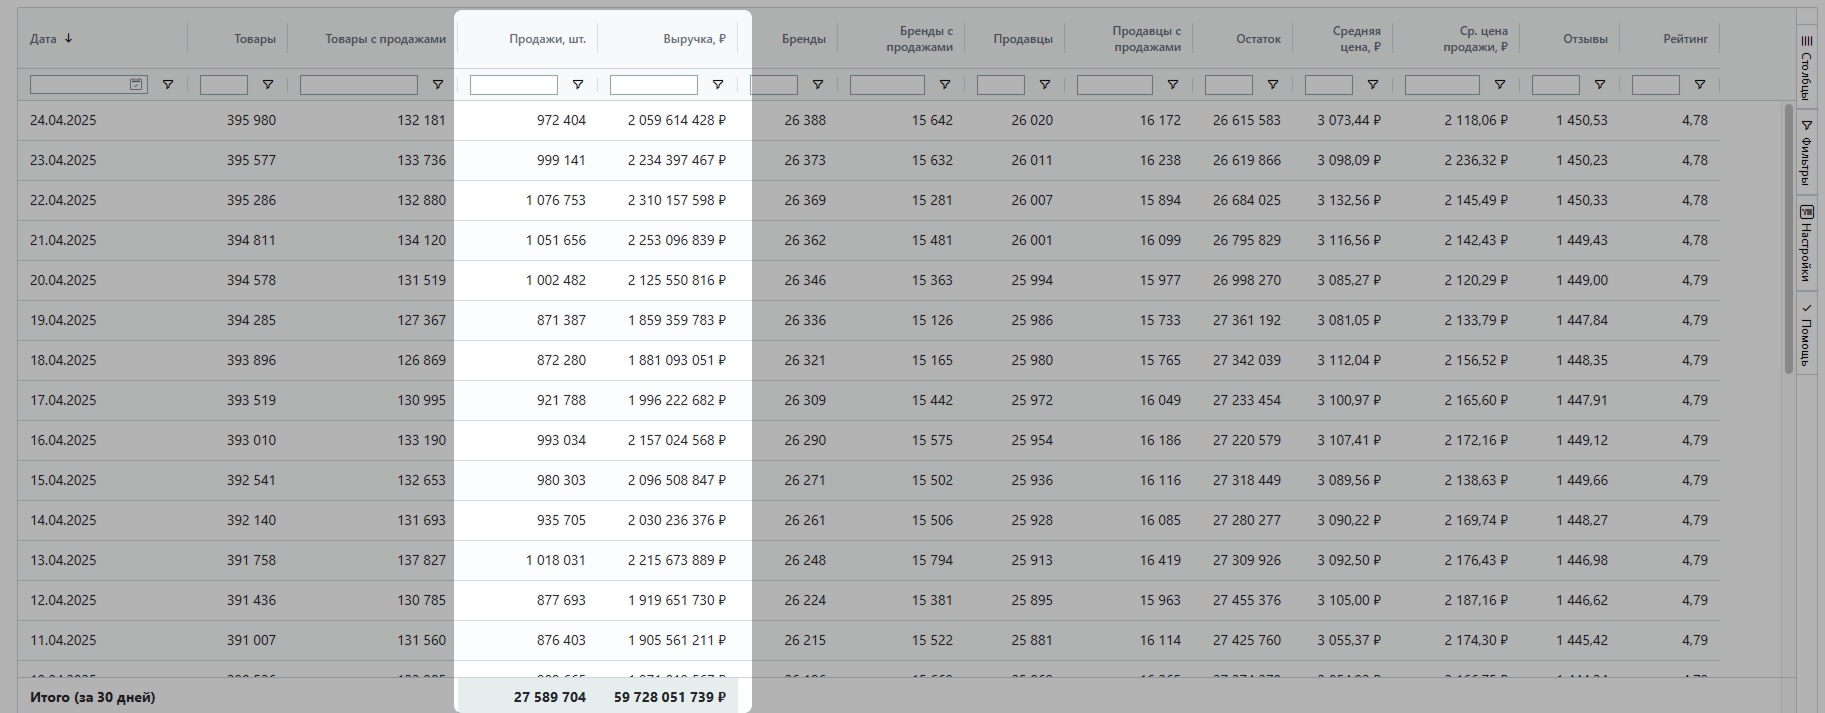This screenshot has width=1825, height=713.
Task: Select the sellers cell 25 913
Action: pos(1032,560)
